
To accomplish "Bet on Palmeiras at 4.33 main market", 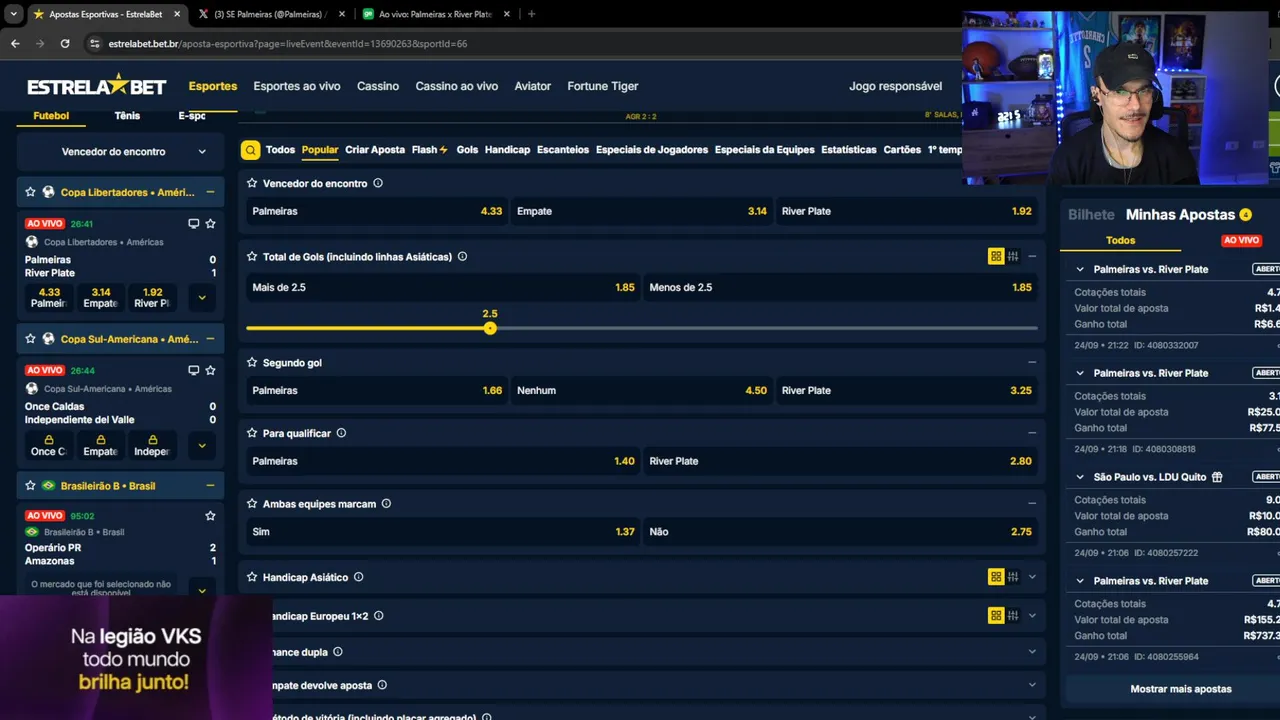I will [x=377, y=211].
